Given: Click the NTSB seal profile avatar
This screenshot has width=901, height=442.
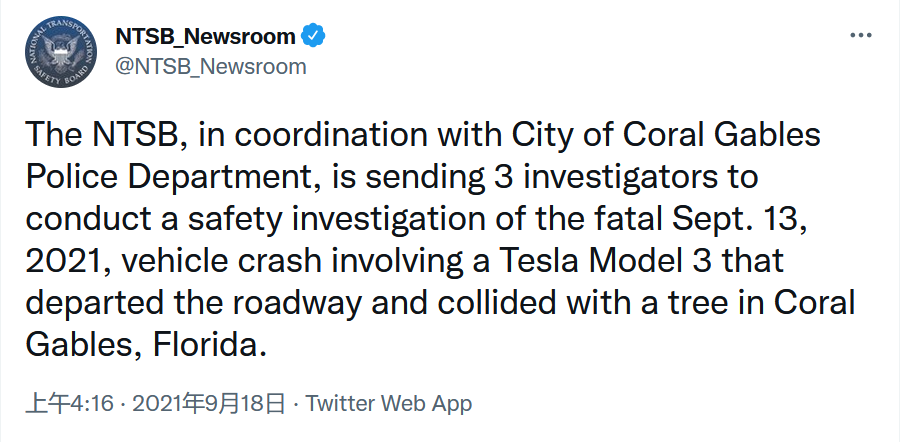Looking at the screenshot, I should pyautogui.click(x=64, y=52).
